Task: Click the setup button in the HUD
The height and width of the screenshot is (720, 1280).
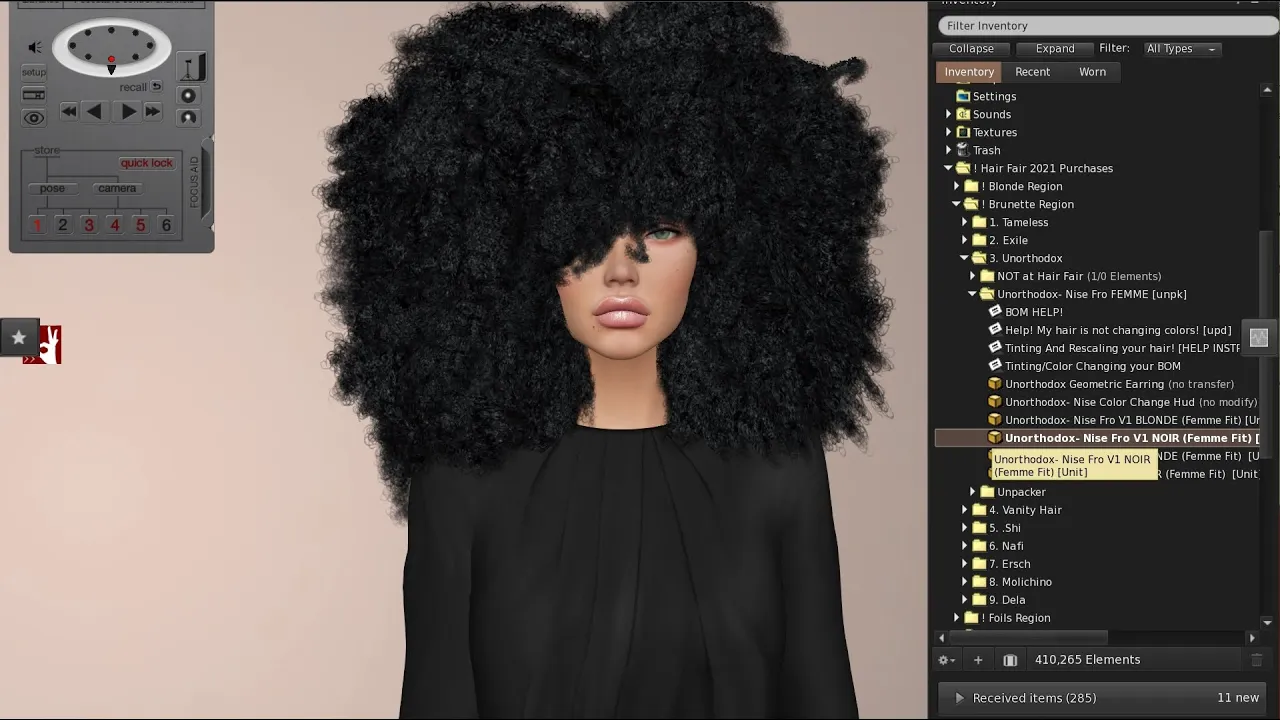Action: (x=34, y=72)
